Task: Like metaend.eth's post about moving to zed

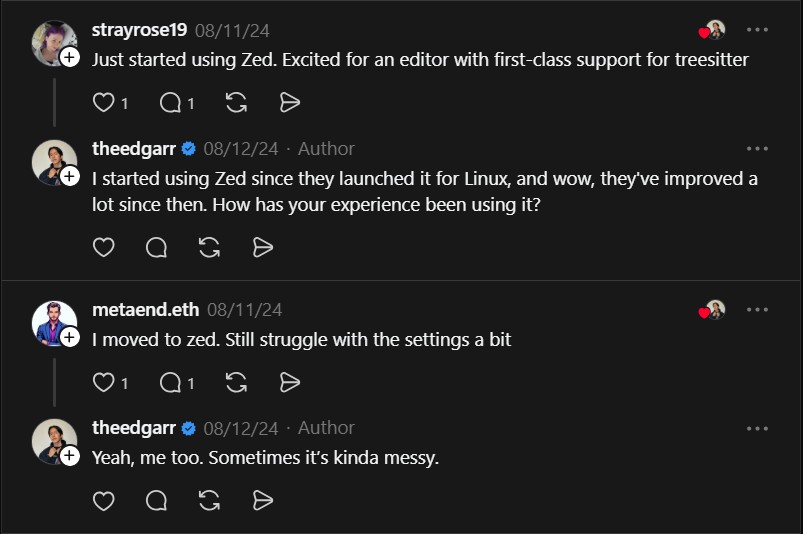Action: tap(104, 382)
